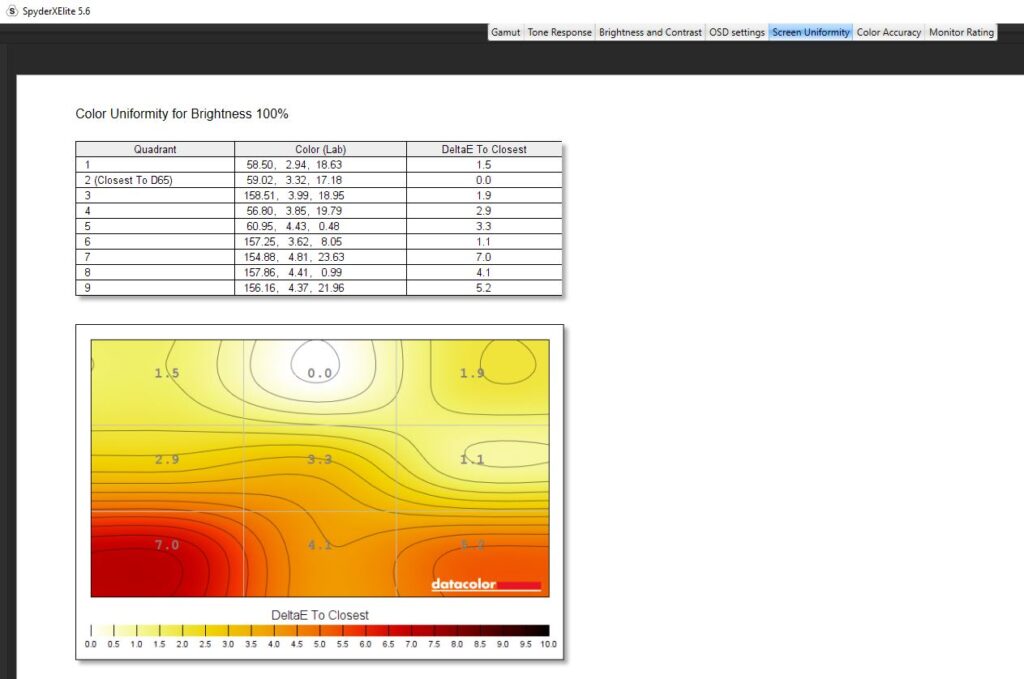Open the Gamut tab
The width and height of the screenshot is (1024, 679).
pyautogui.click(x=505, y=32)
